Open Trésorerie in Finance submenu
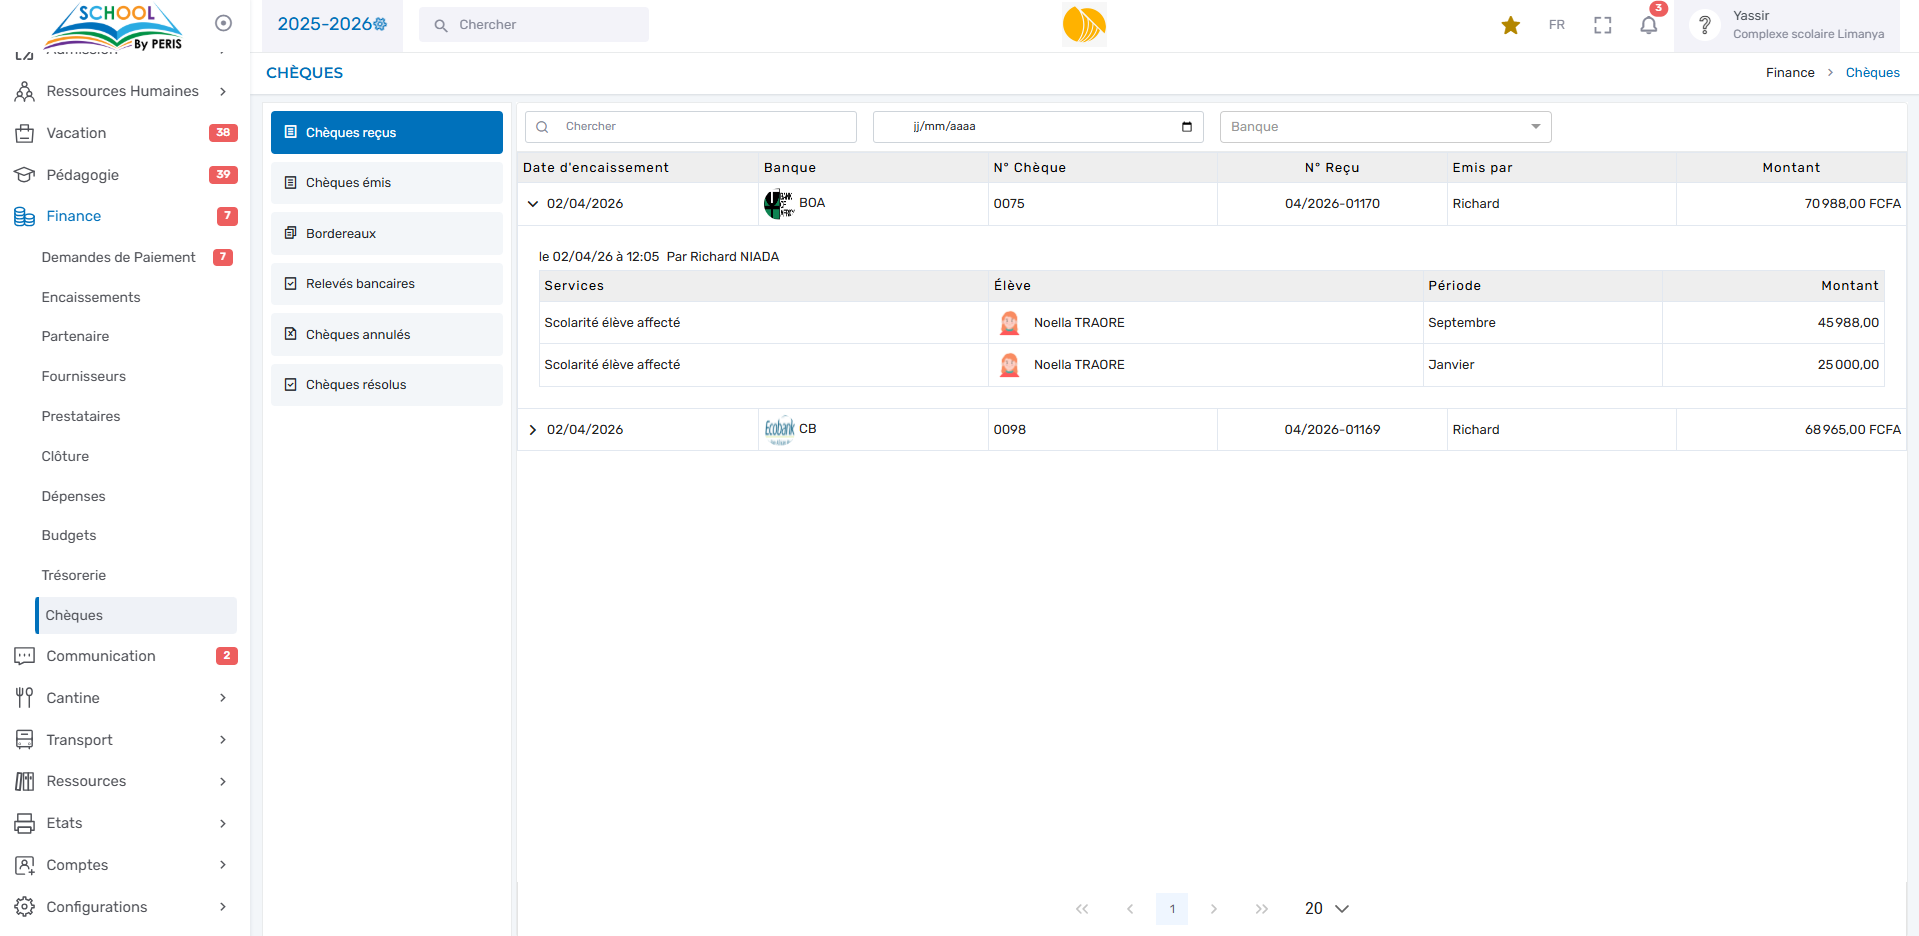Viewport: 1919px width, 936px height. [74, 575]
